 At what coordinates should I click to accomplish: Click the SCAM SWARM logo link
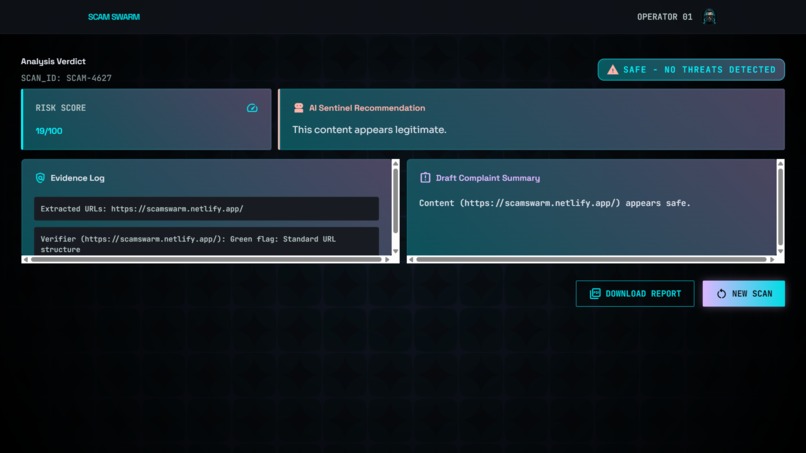[x=114, y=17]
